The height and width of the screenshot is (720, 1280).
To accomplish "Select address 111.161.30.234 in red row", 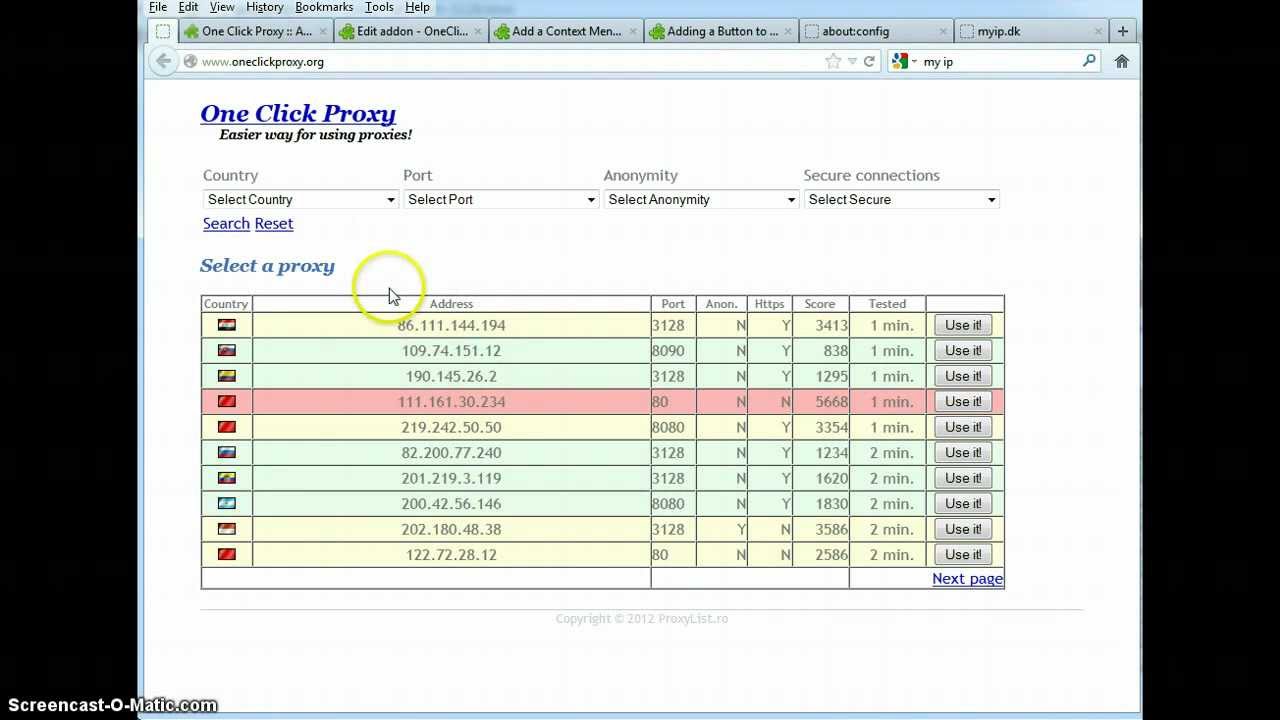I will click(451, 402).
